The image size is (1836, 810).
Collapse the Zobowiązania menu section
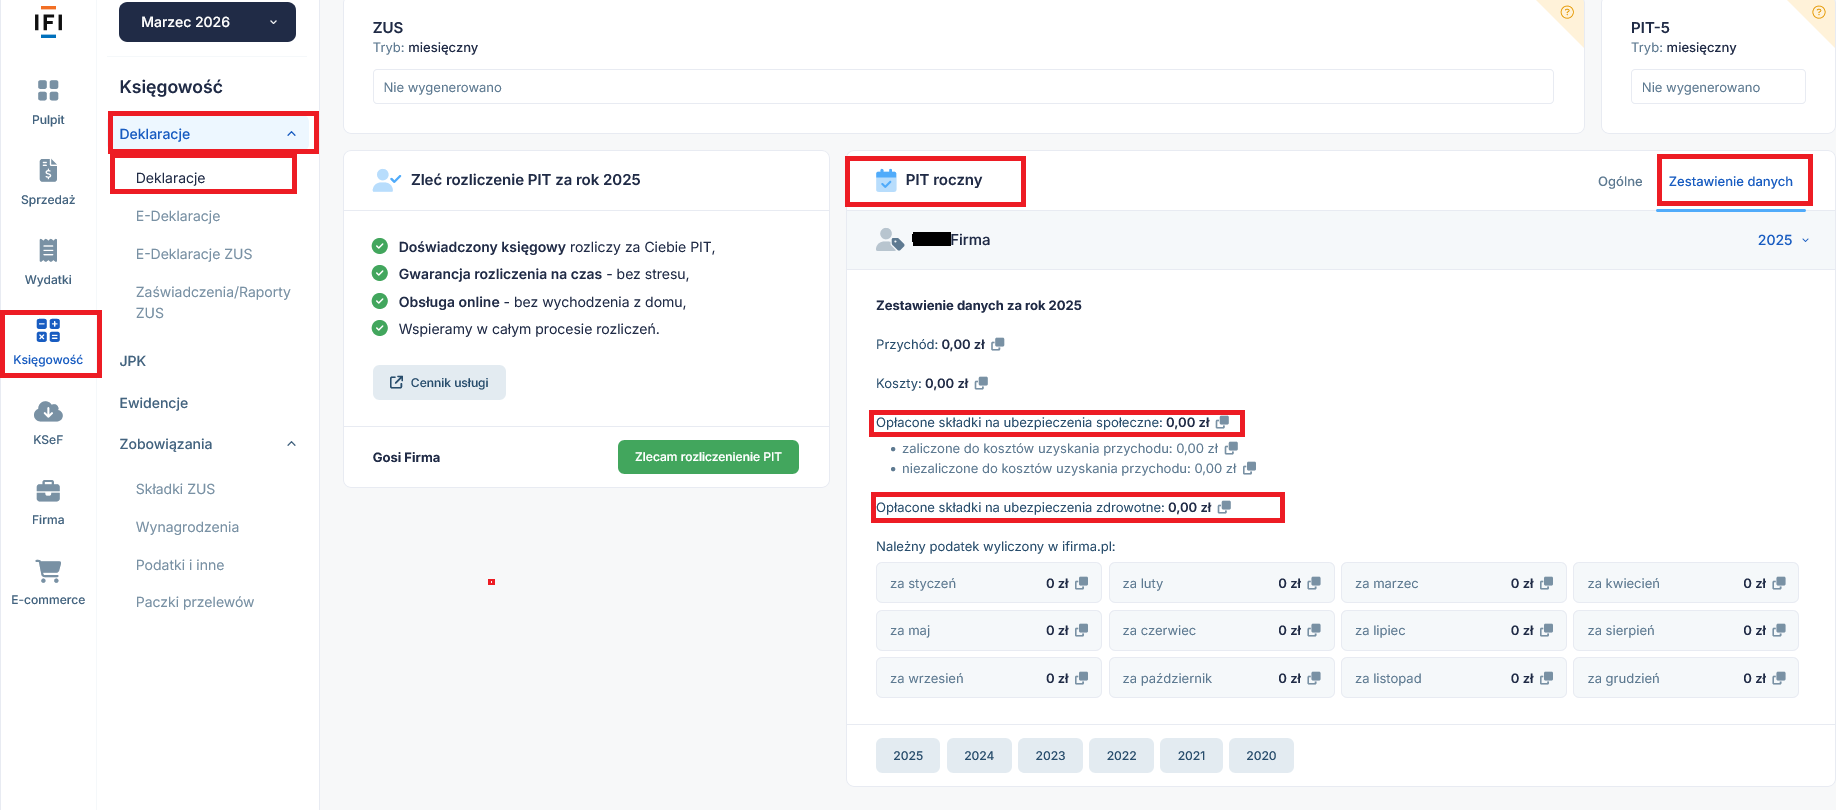tap(291, 444)
